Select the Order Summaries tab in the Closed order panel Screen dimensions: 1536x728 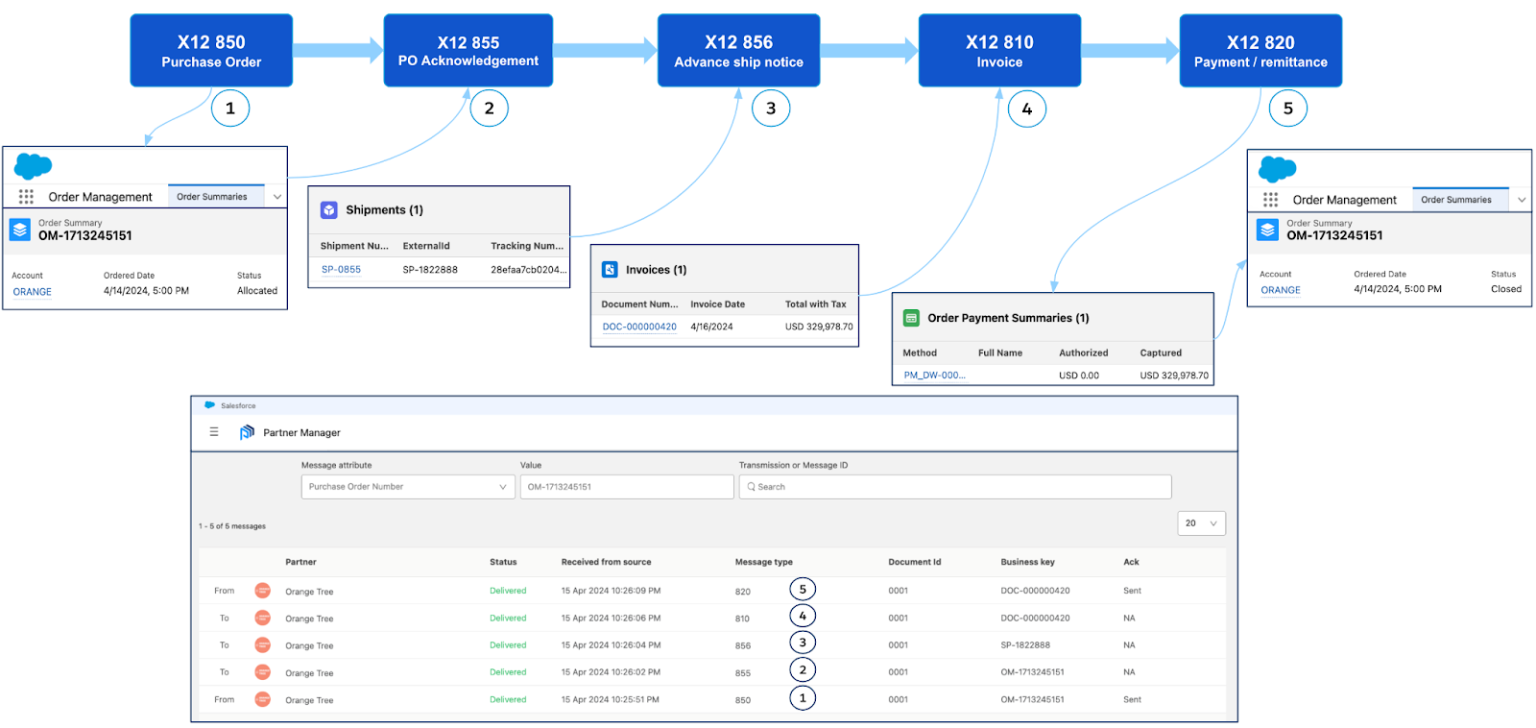point(1456,200)
